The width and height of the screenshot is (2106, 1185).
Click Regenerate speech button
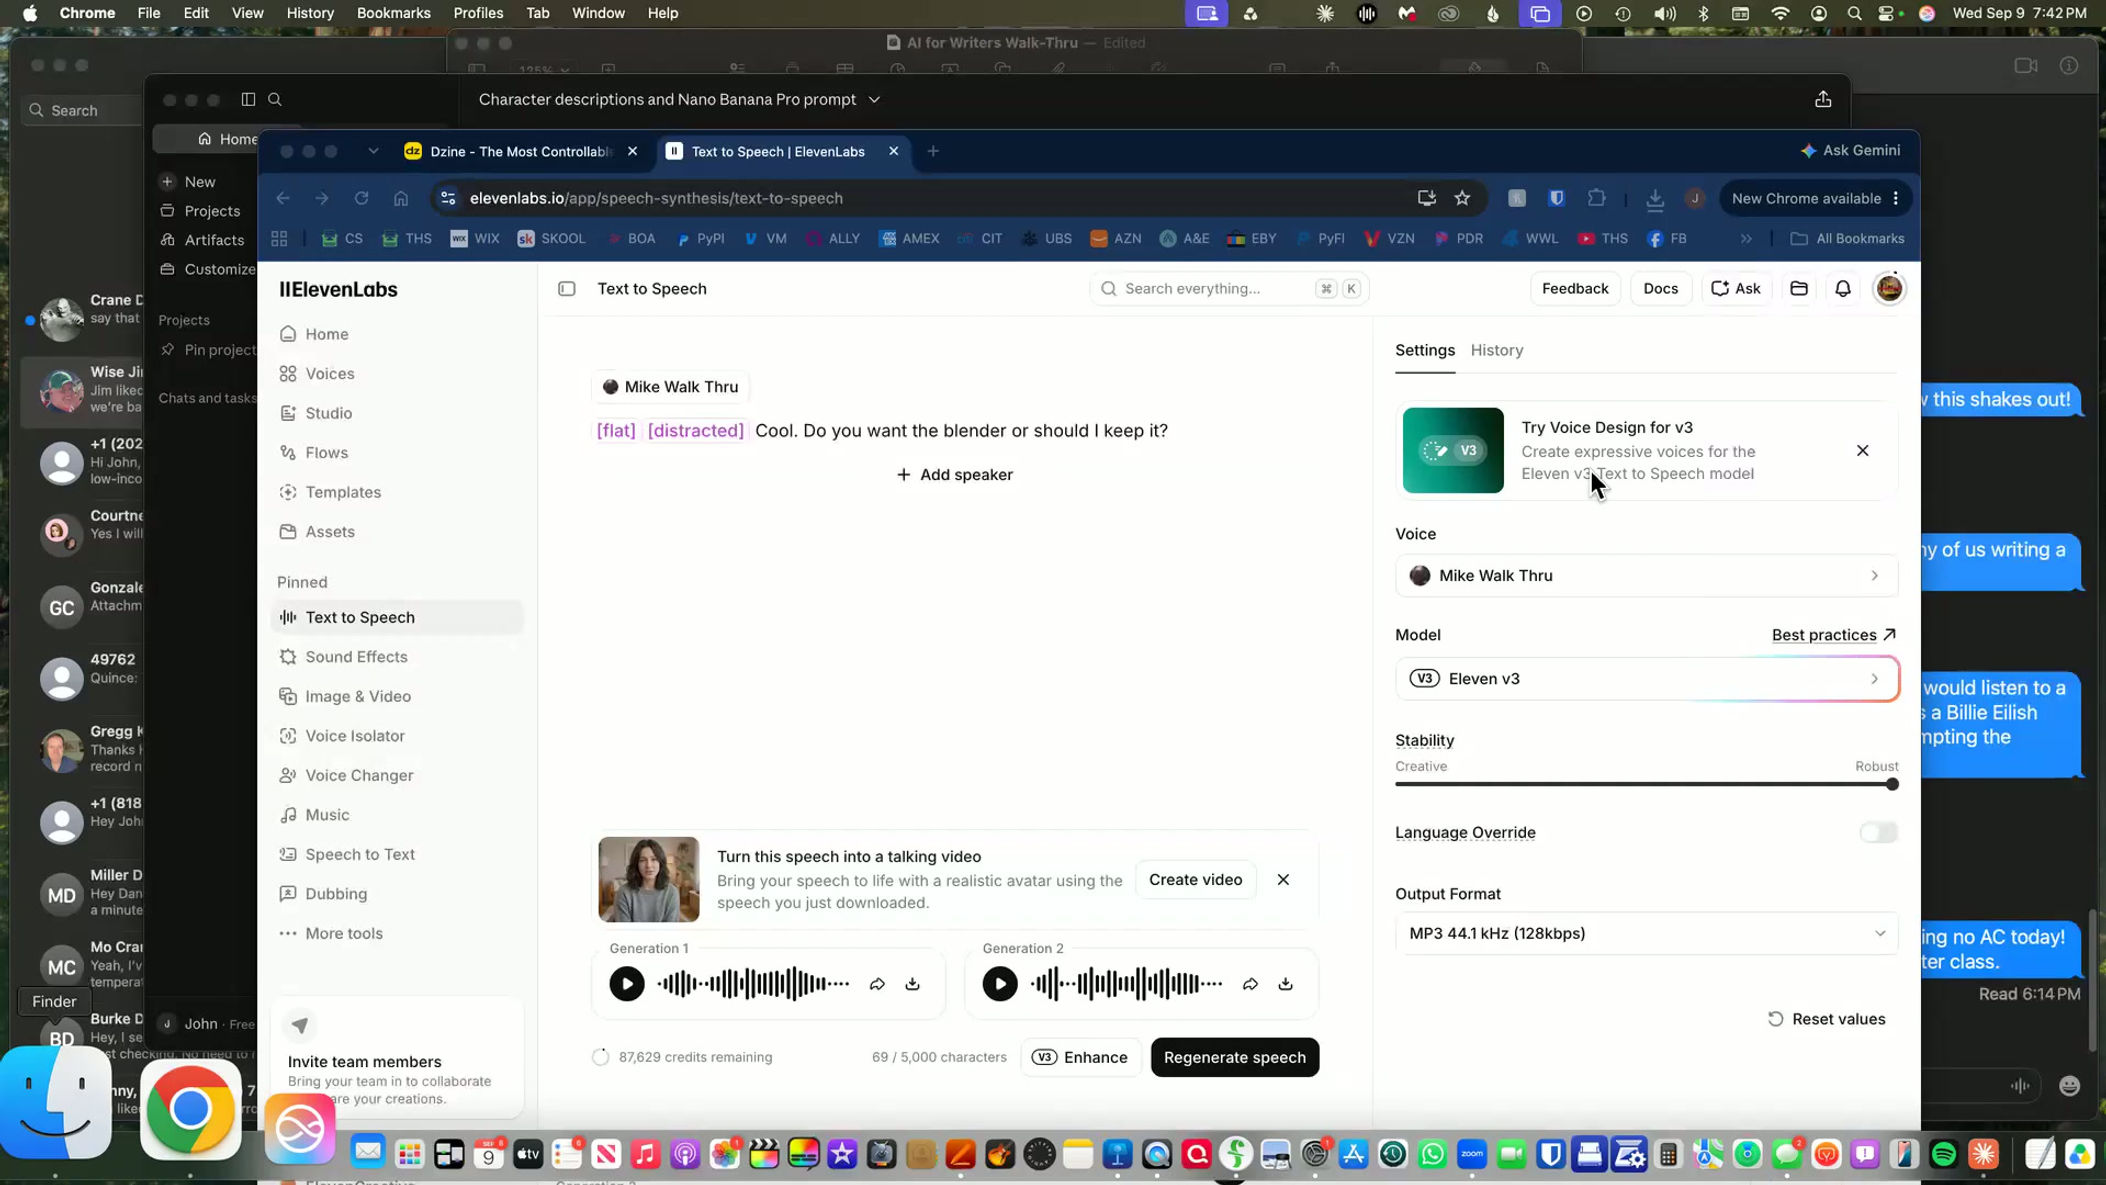click(x=1235, y=1057)
